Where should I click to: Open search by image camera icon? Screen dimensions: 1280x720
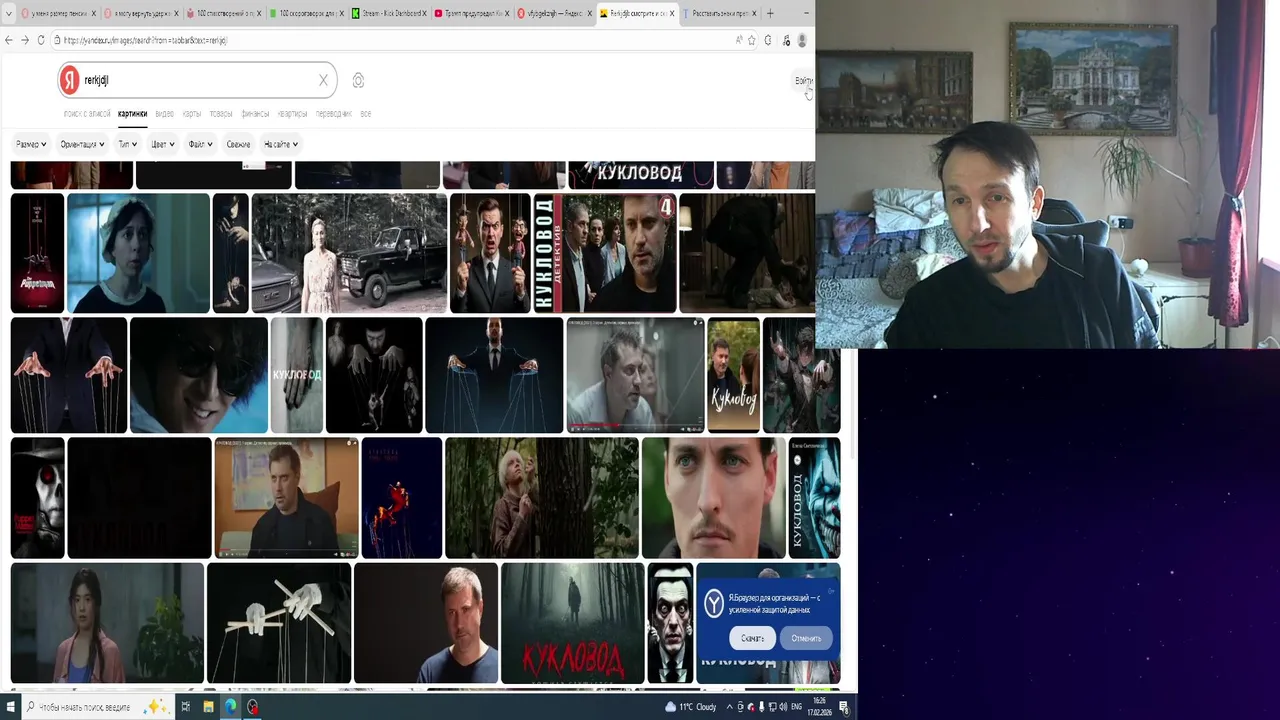[x=358, y=80]
